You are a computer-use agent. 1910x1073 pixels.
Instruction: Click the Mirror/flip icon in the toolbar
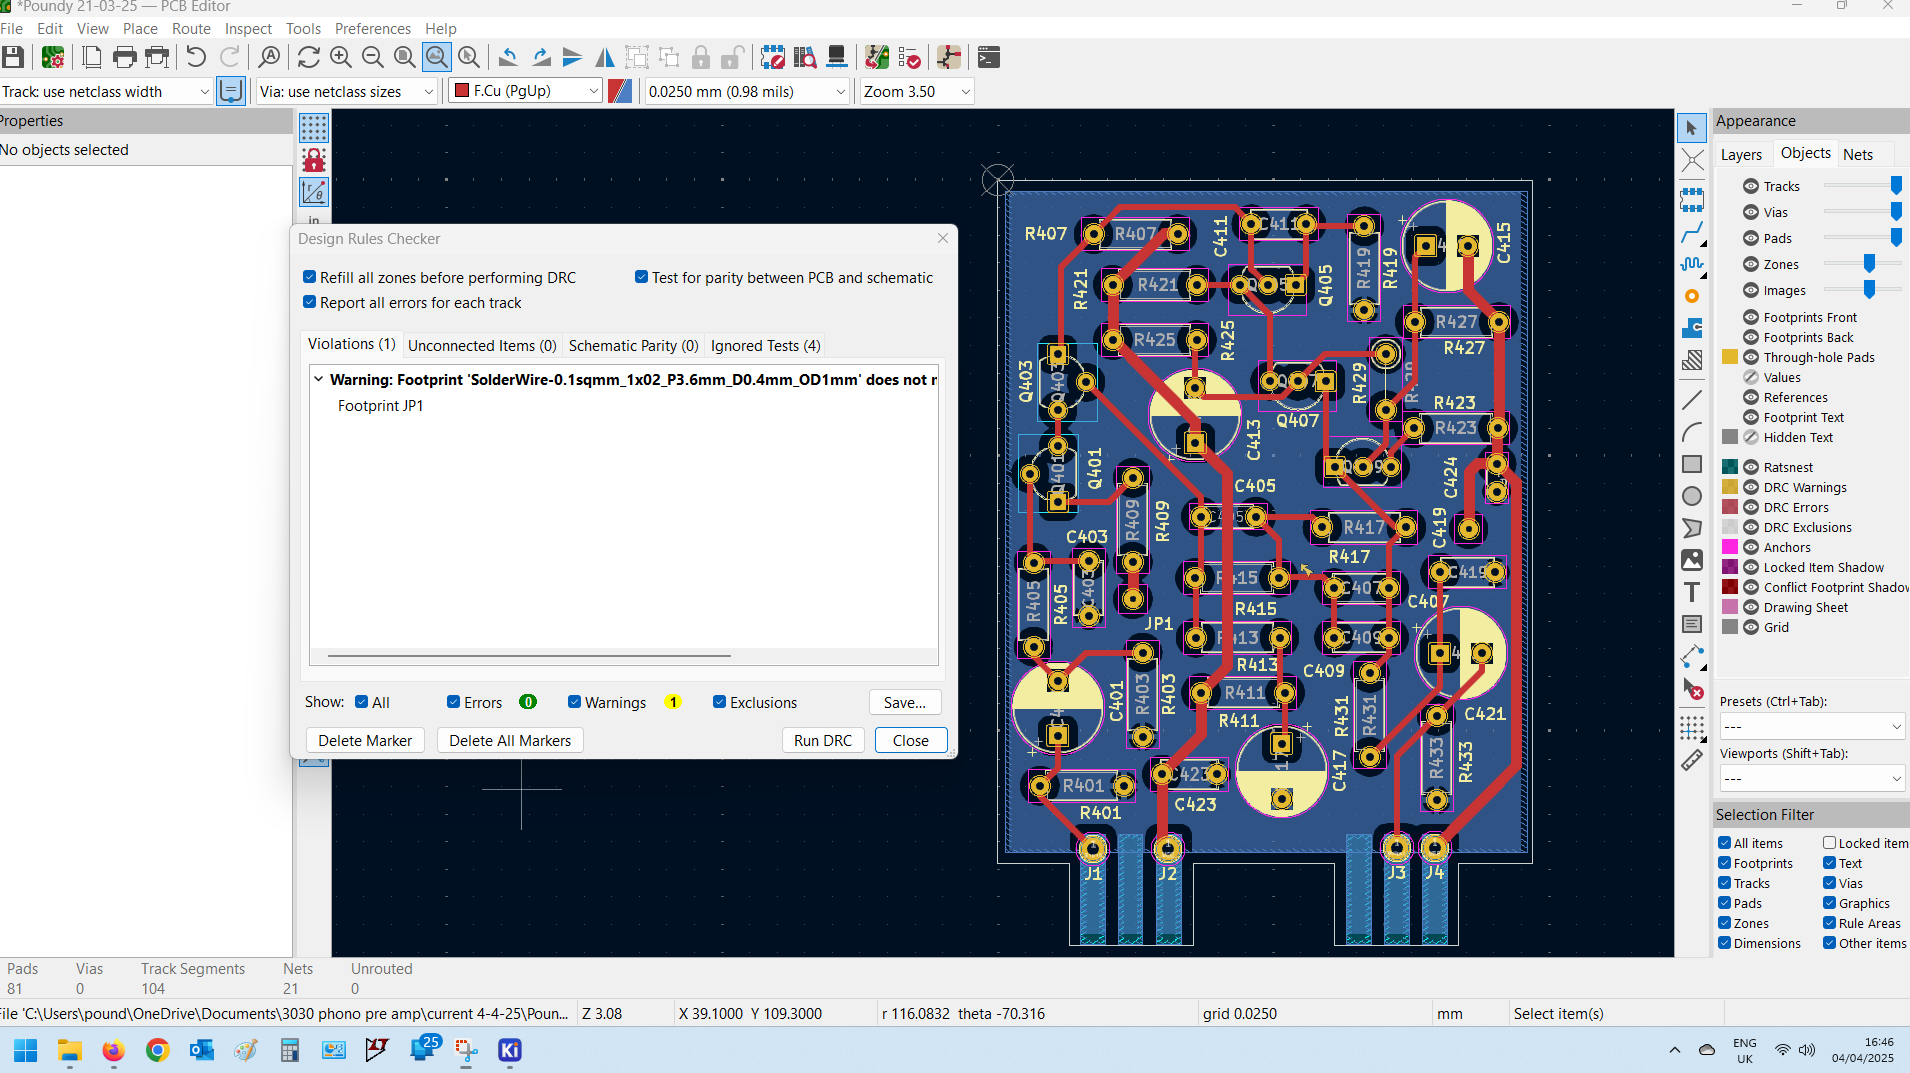pos(605,57)
